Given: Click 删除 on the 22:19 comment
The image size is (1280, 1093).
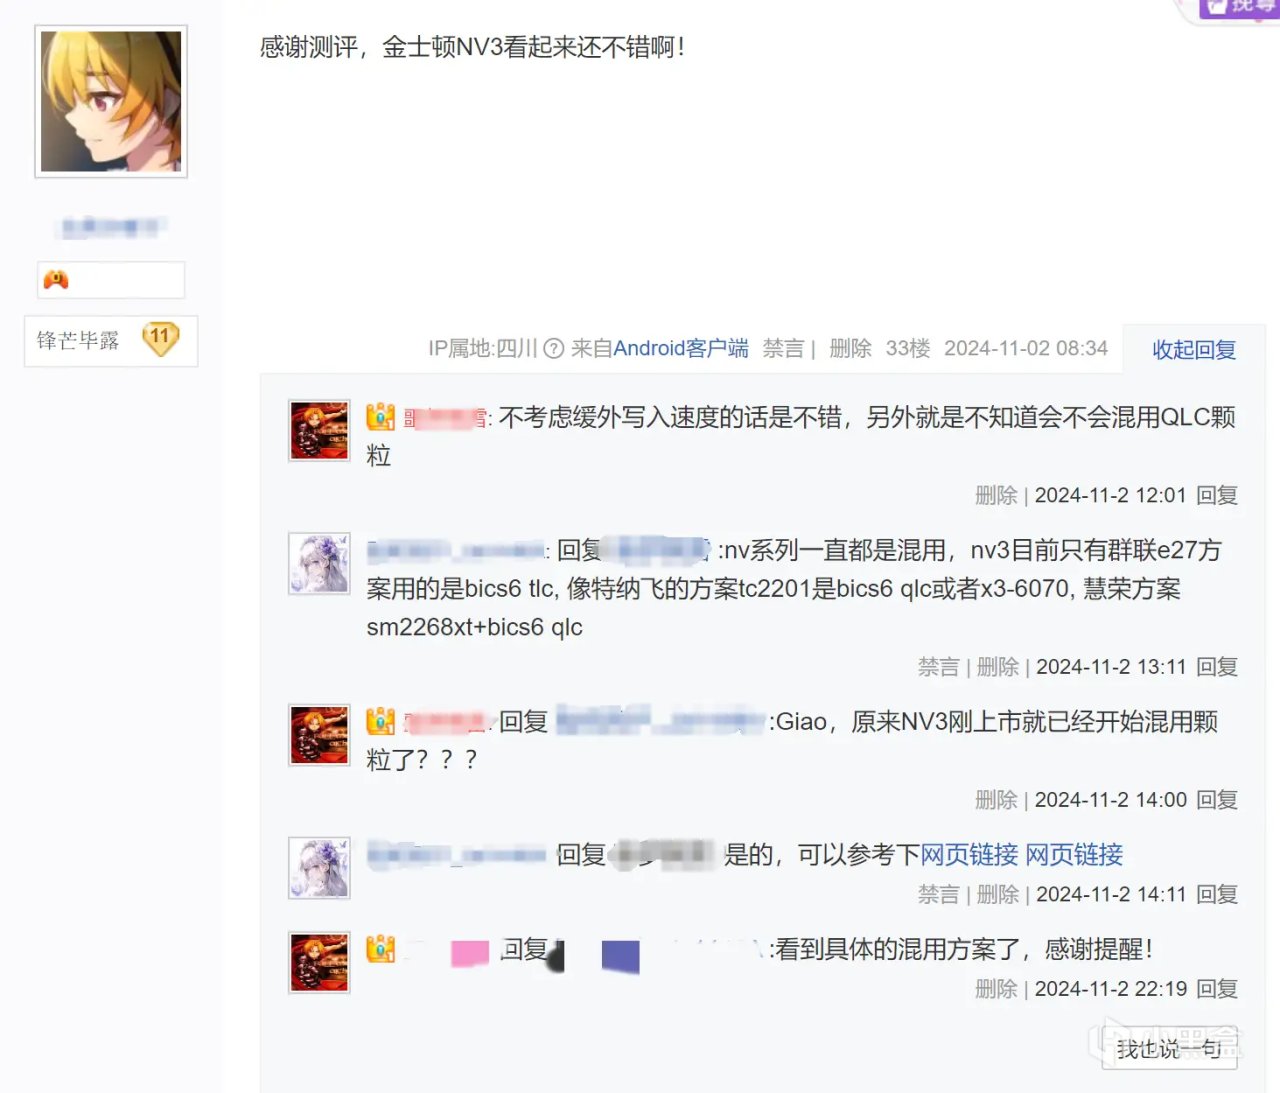Looking at the screenshot, I should pyautogui.click(x=996, y=989).
